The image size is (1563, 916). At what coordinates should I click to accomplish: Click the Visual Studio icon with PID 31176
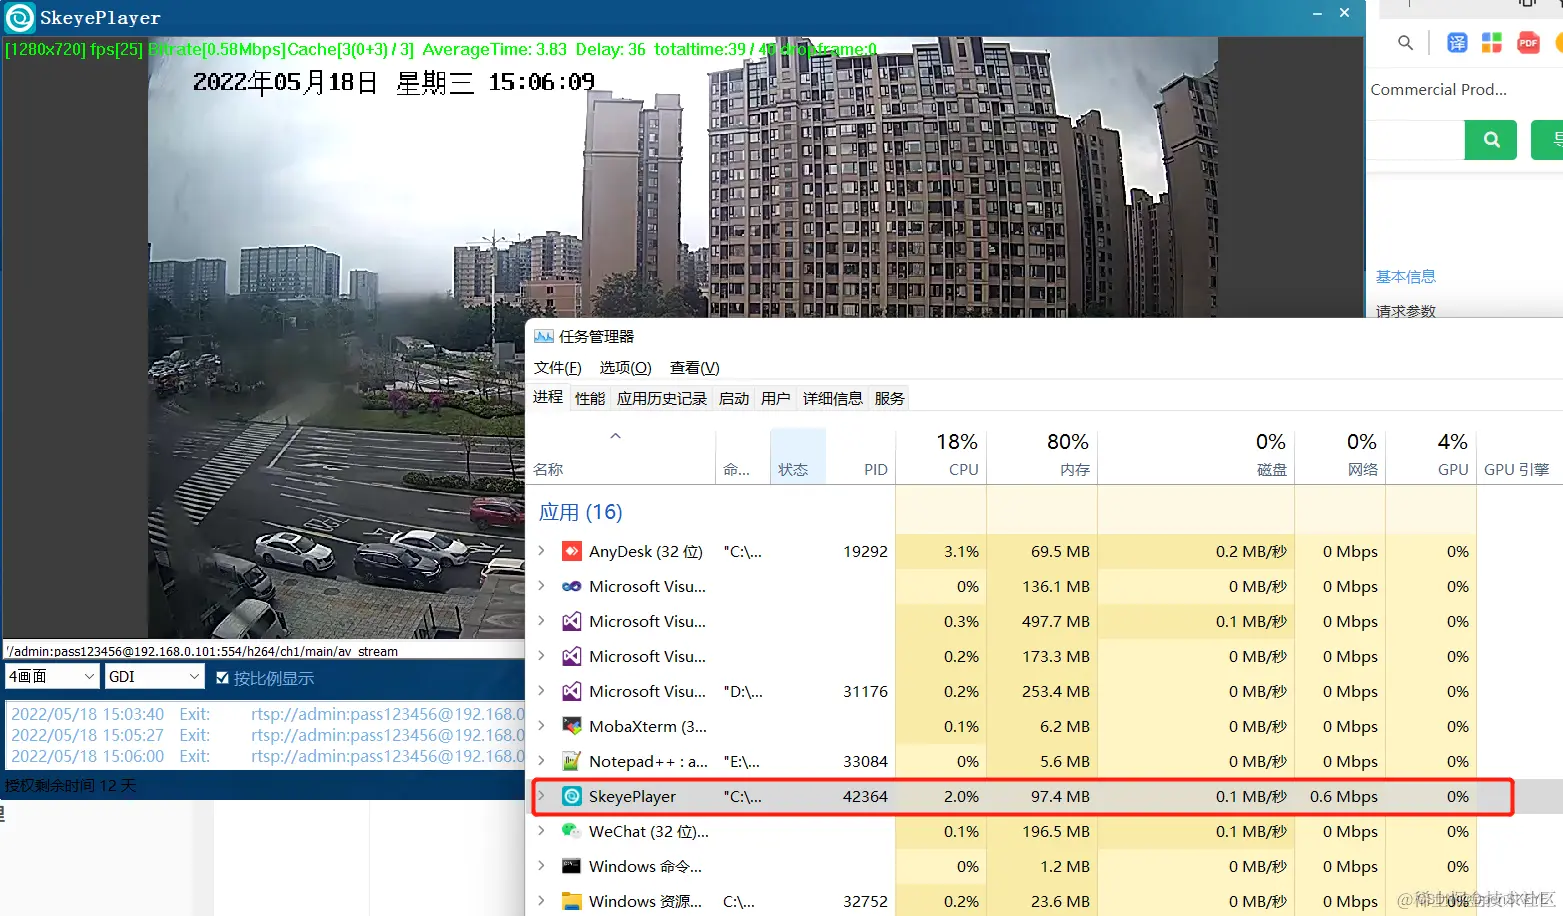coord(572,691)
